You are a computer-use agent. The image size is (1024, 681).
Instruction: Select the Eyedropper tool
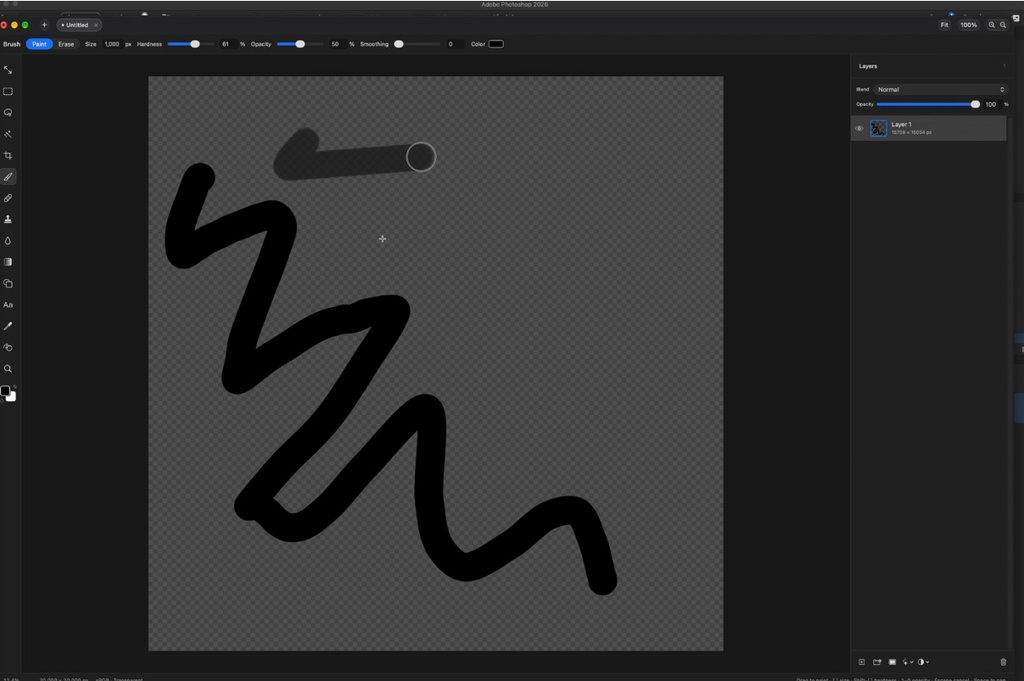pos(8,326)
